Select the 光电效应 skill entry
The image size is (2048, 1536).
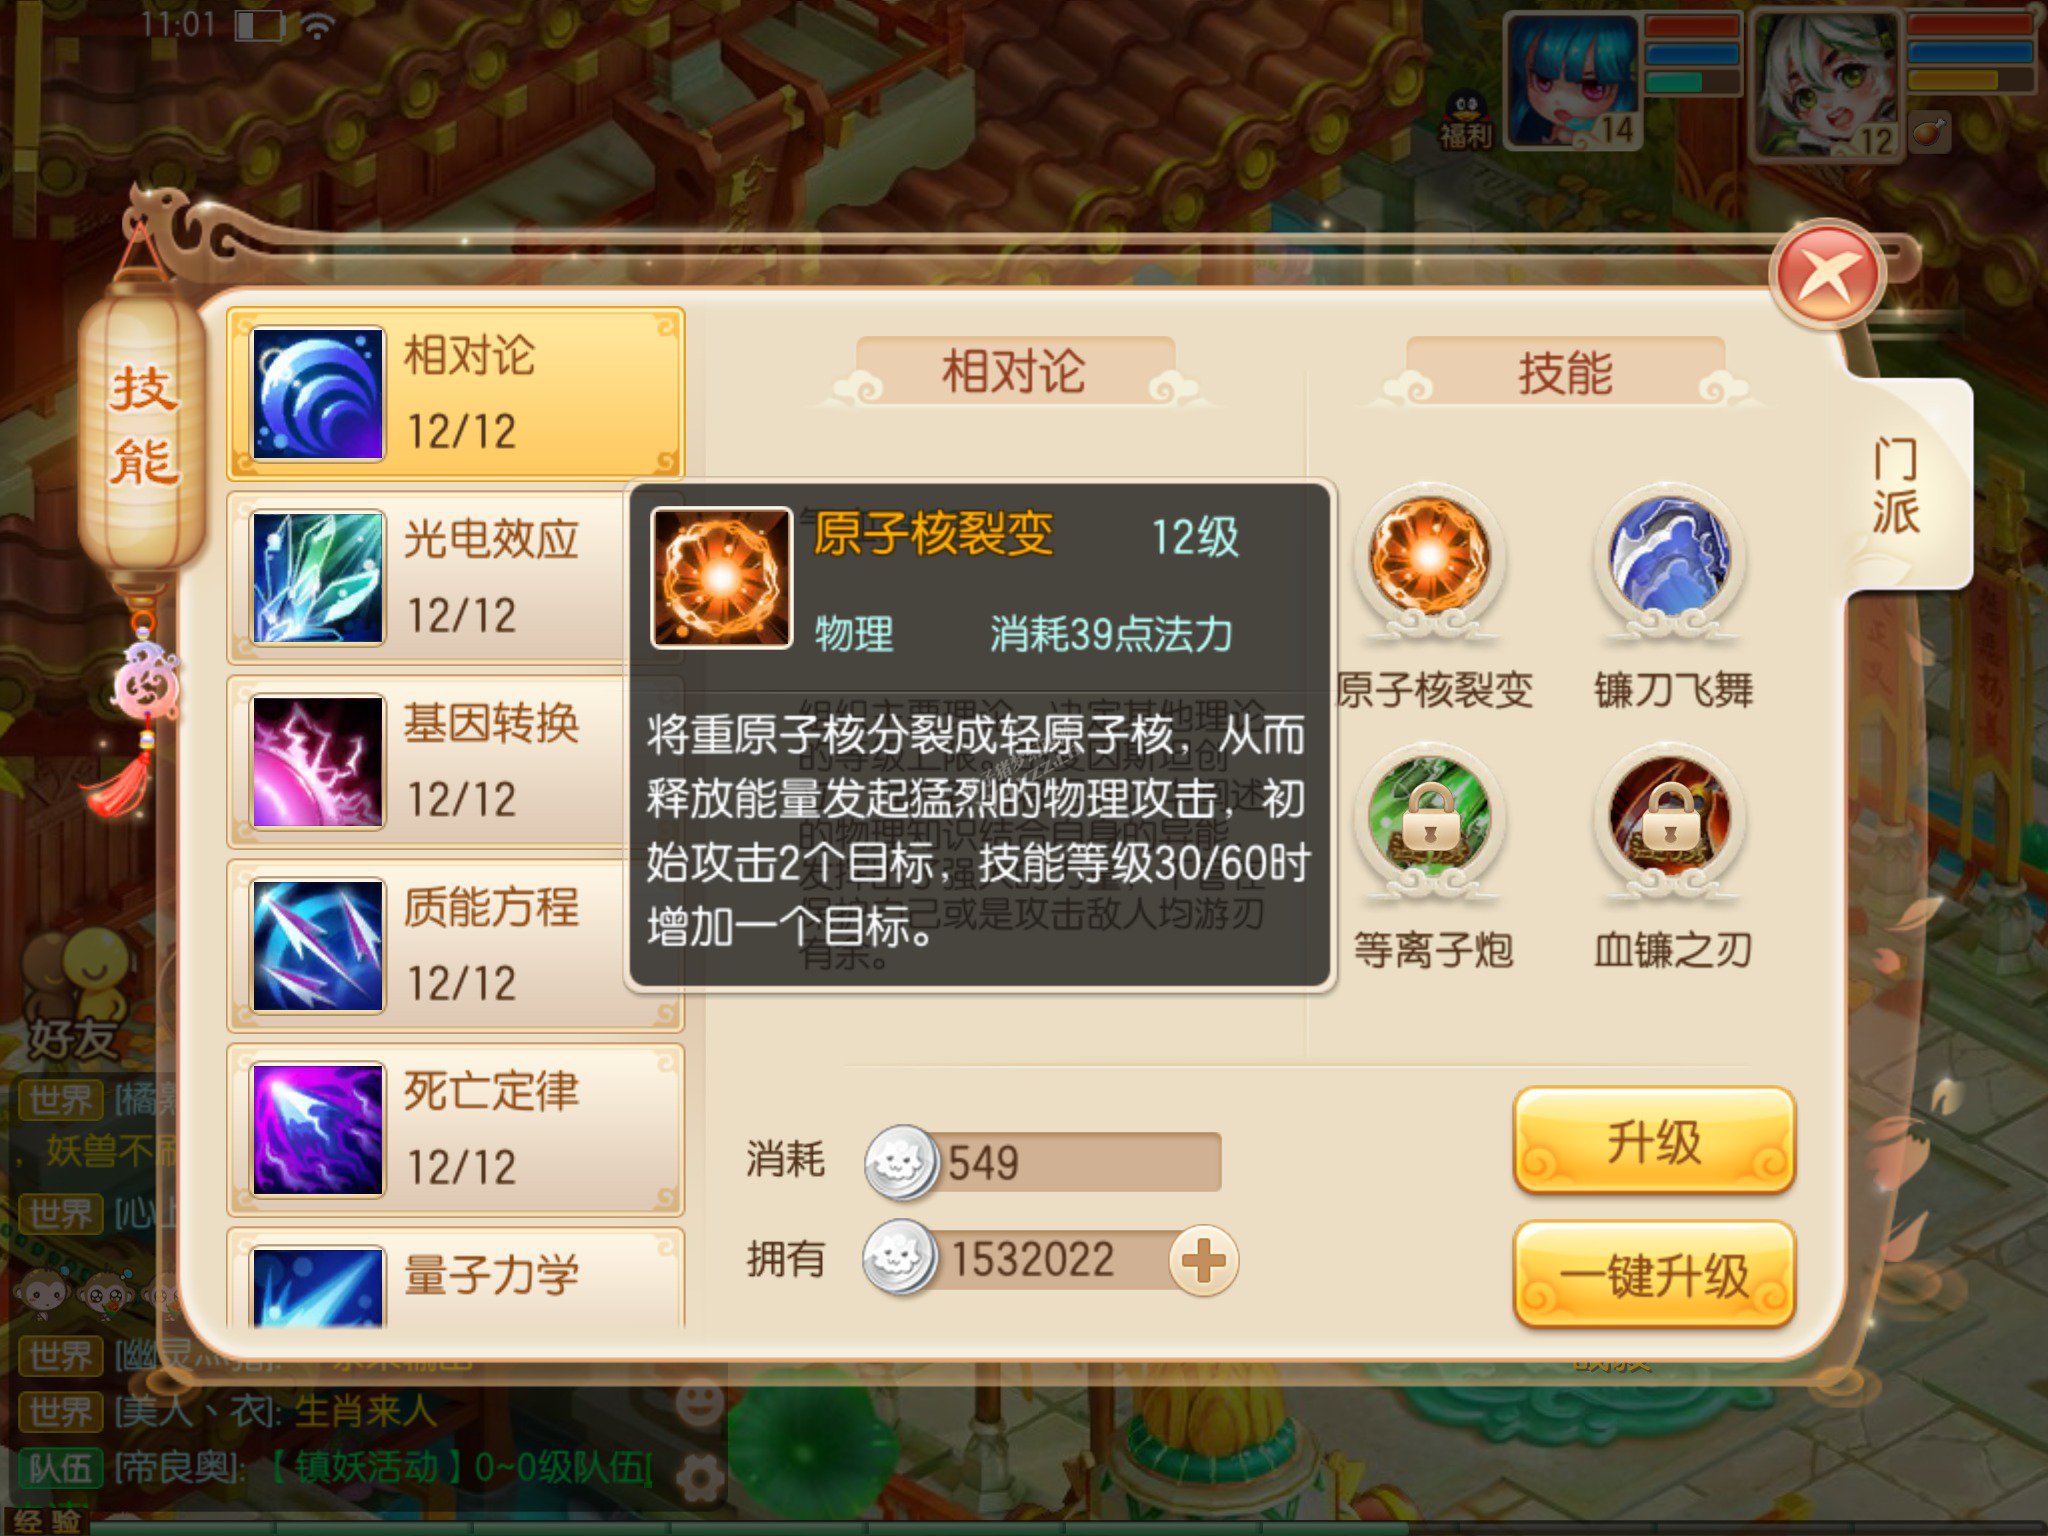coord(456,578)
